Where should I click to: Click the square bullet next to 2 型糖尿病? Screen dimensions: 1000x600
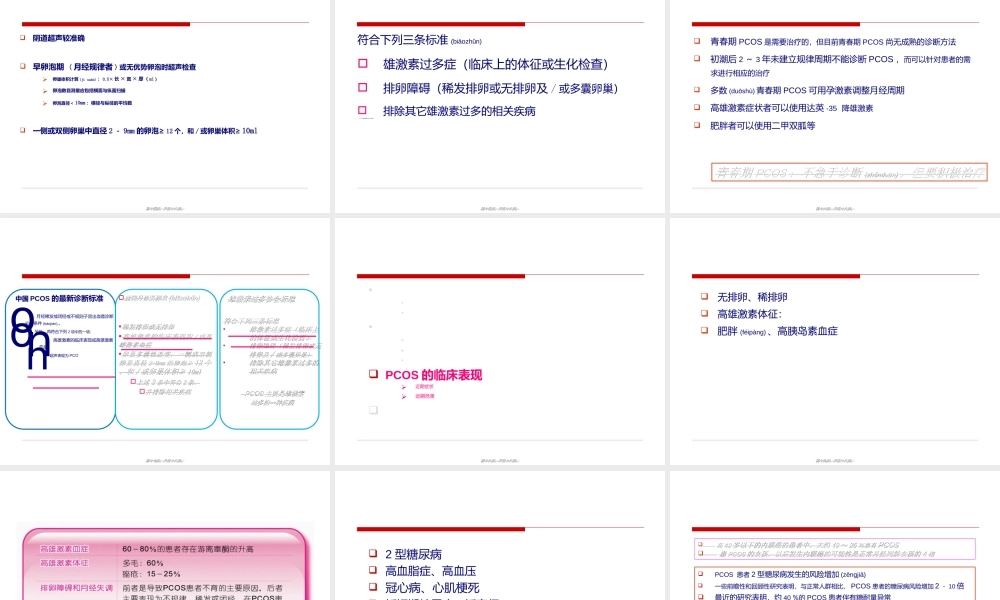click(x=371, y=553)
